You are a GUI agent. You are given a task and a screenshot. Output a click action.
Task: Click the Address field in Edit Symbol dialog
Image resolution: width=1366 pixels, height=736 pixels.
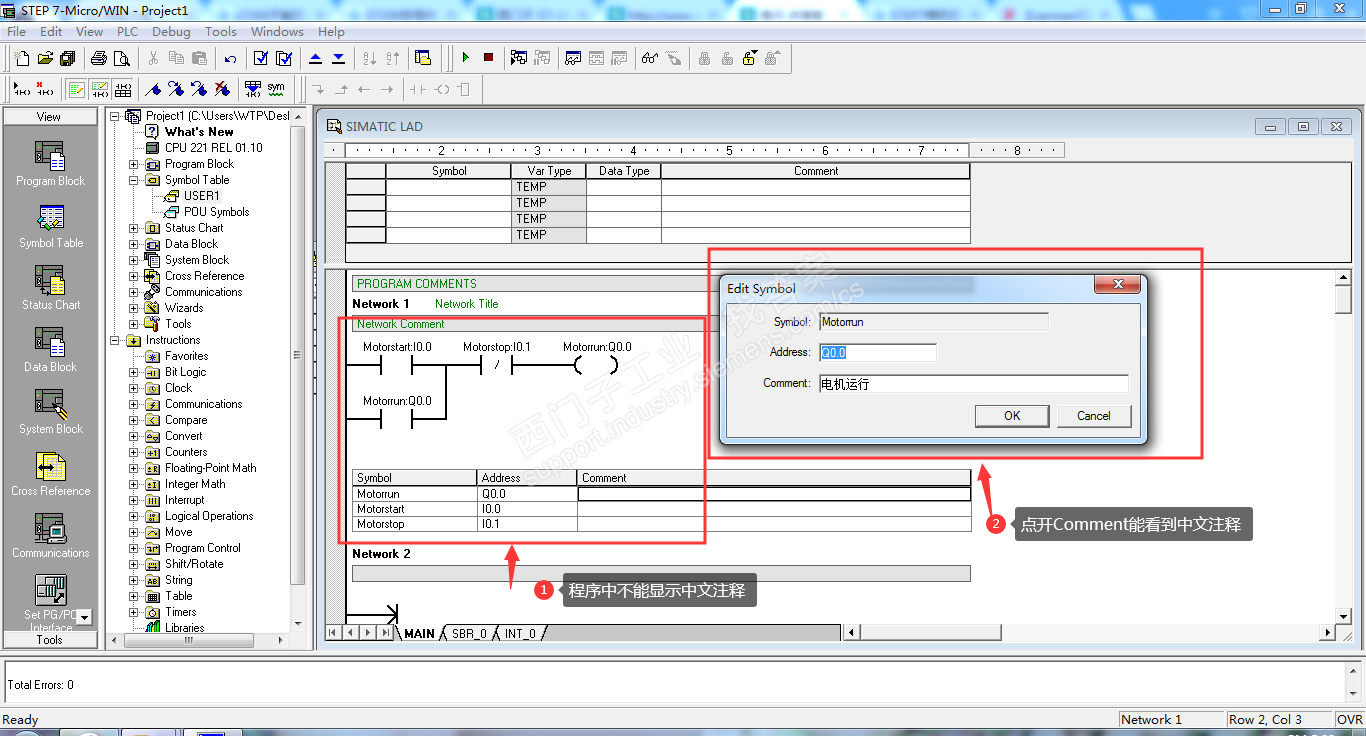click(x=877, y=352)
